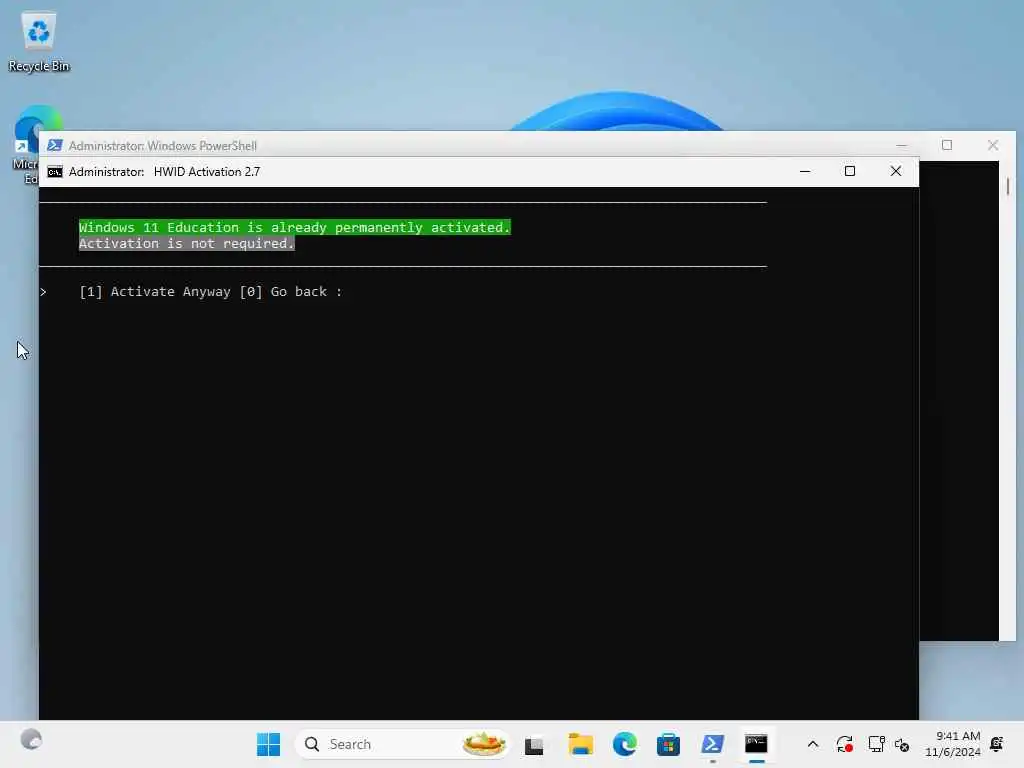Click the '[0] Go back' option text
This screenshot has height=768, width=1024.
[283, 292]
